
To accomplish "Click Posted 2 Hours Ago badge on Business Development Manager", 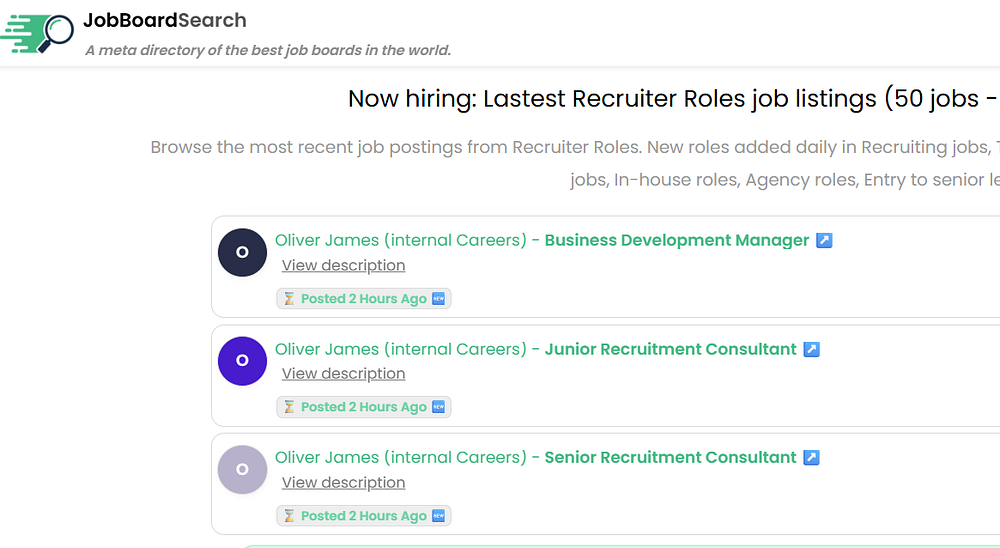I will (x=363, y=299).
